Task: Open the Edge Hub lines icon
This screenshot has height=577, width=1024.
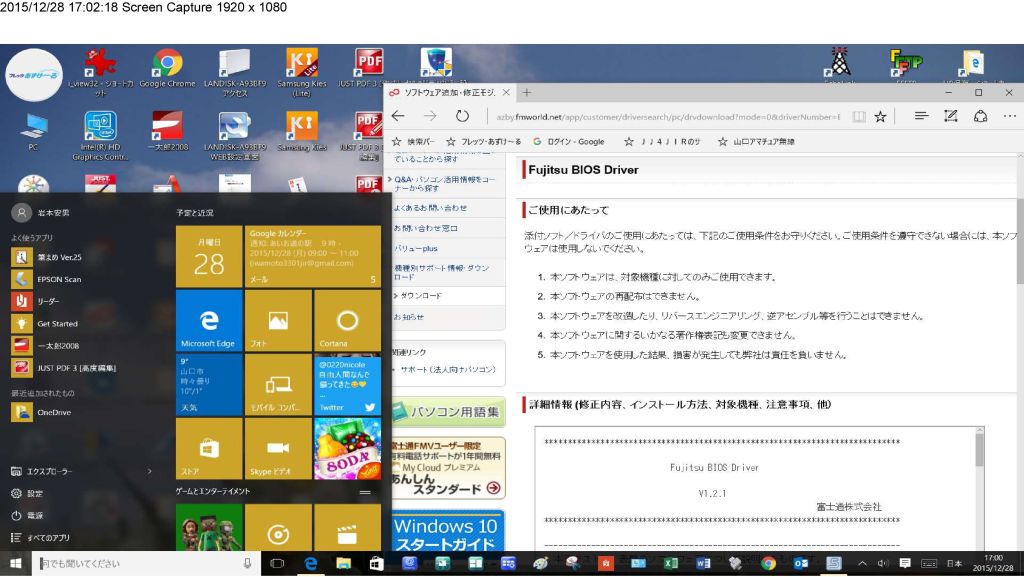Action: point(921,116)
